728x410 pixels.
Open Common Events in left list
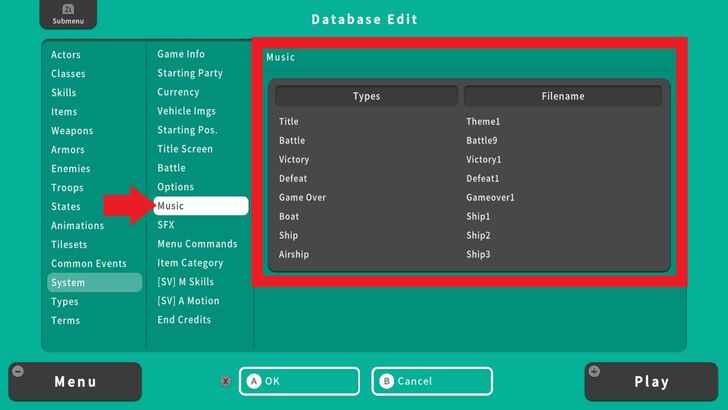point(89,263)
